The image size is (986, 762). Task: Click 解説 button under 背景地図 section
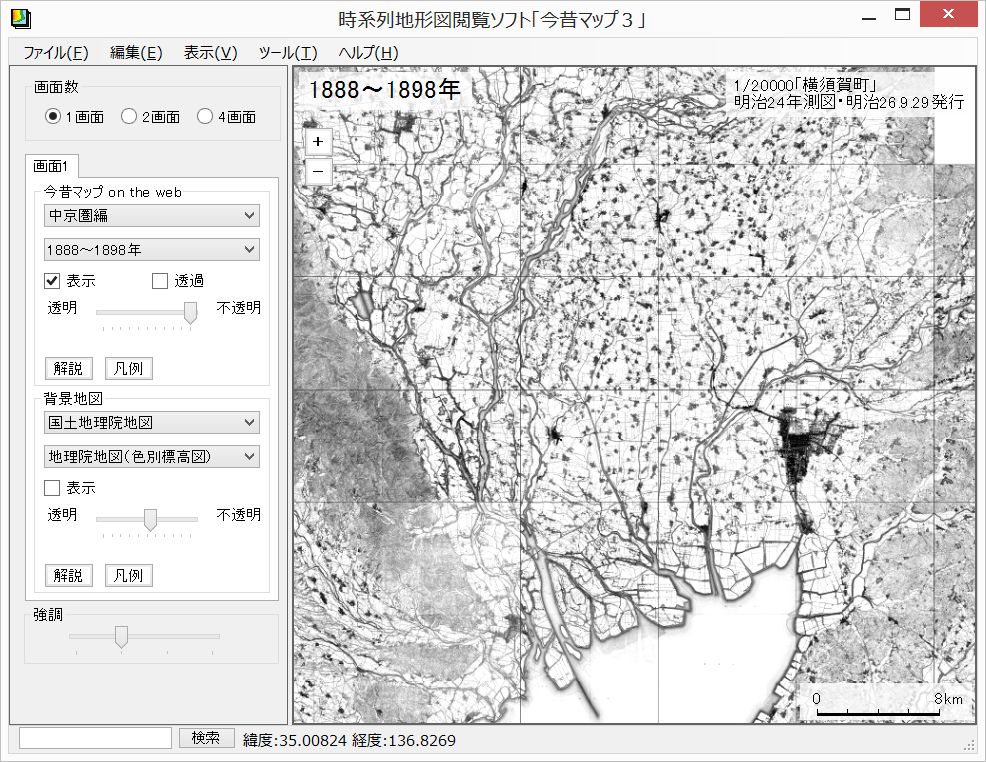69,575
